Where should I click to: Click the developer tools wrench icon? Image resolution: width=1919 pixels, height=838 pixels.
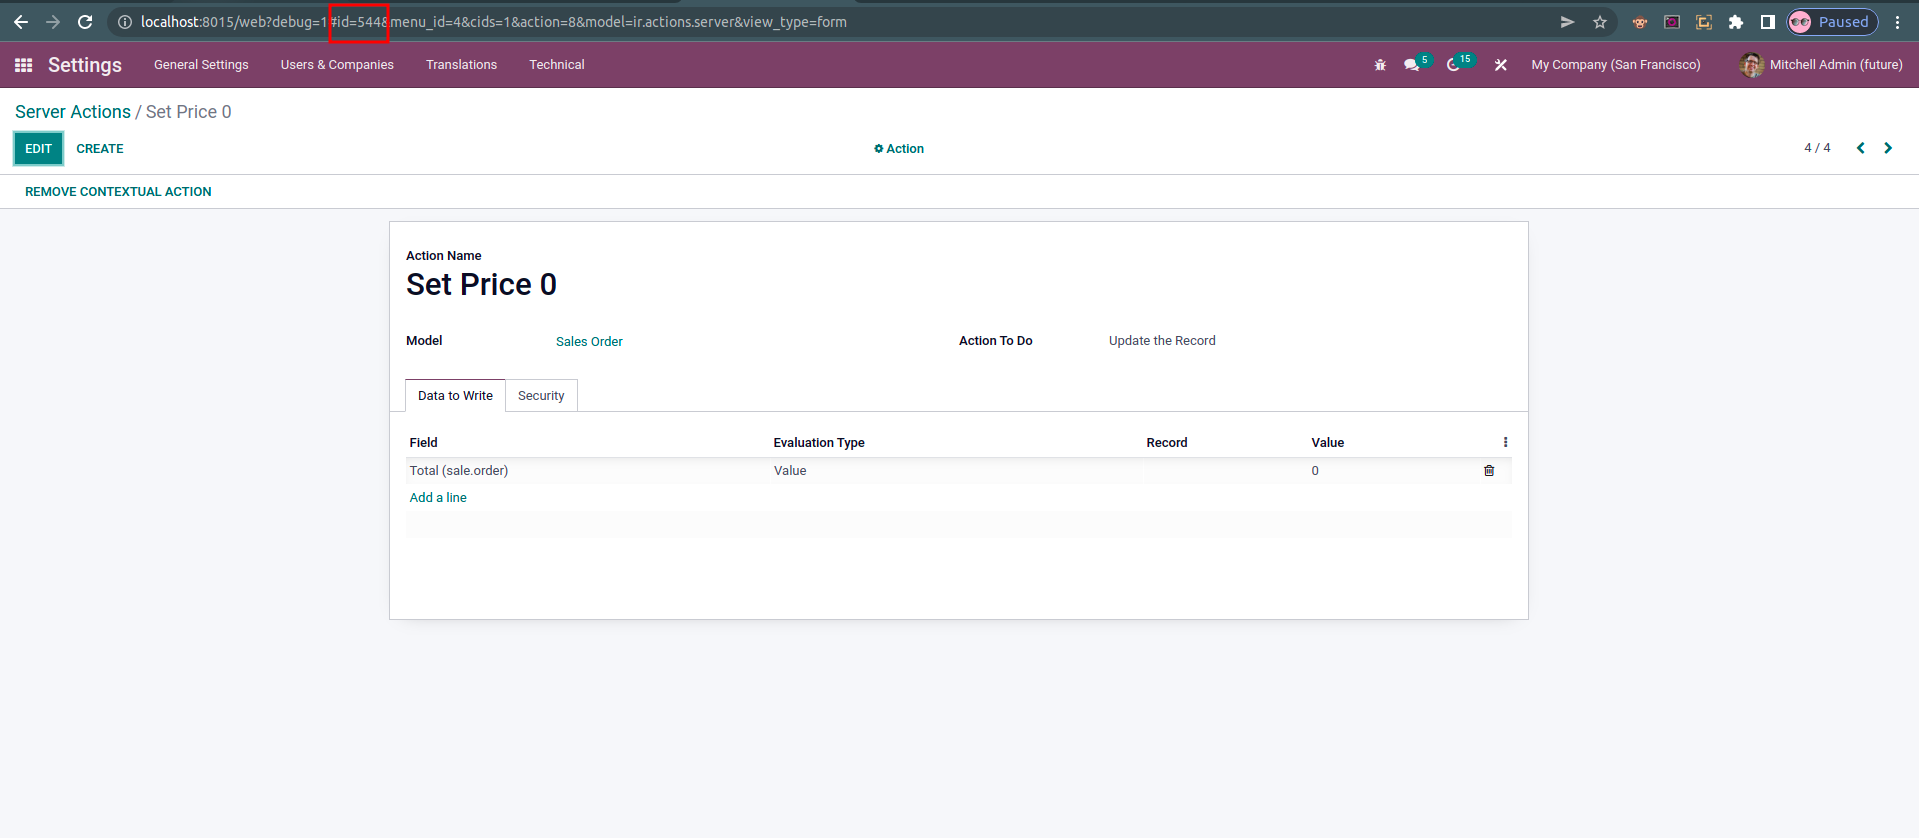[1501, 65]
